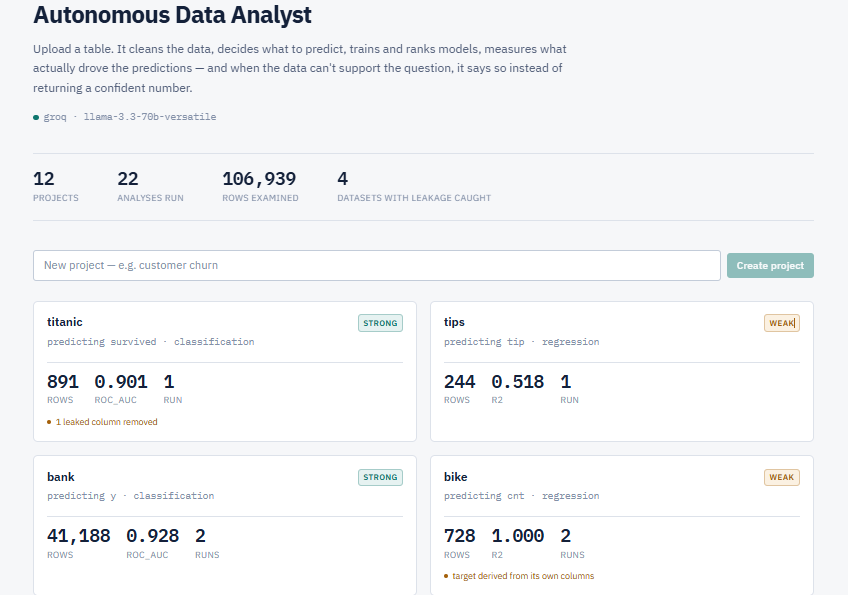Click the 244 ROWS value on tips
Screen dimensions: 848x595
(460, 388)
